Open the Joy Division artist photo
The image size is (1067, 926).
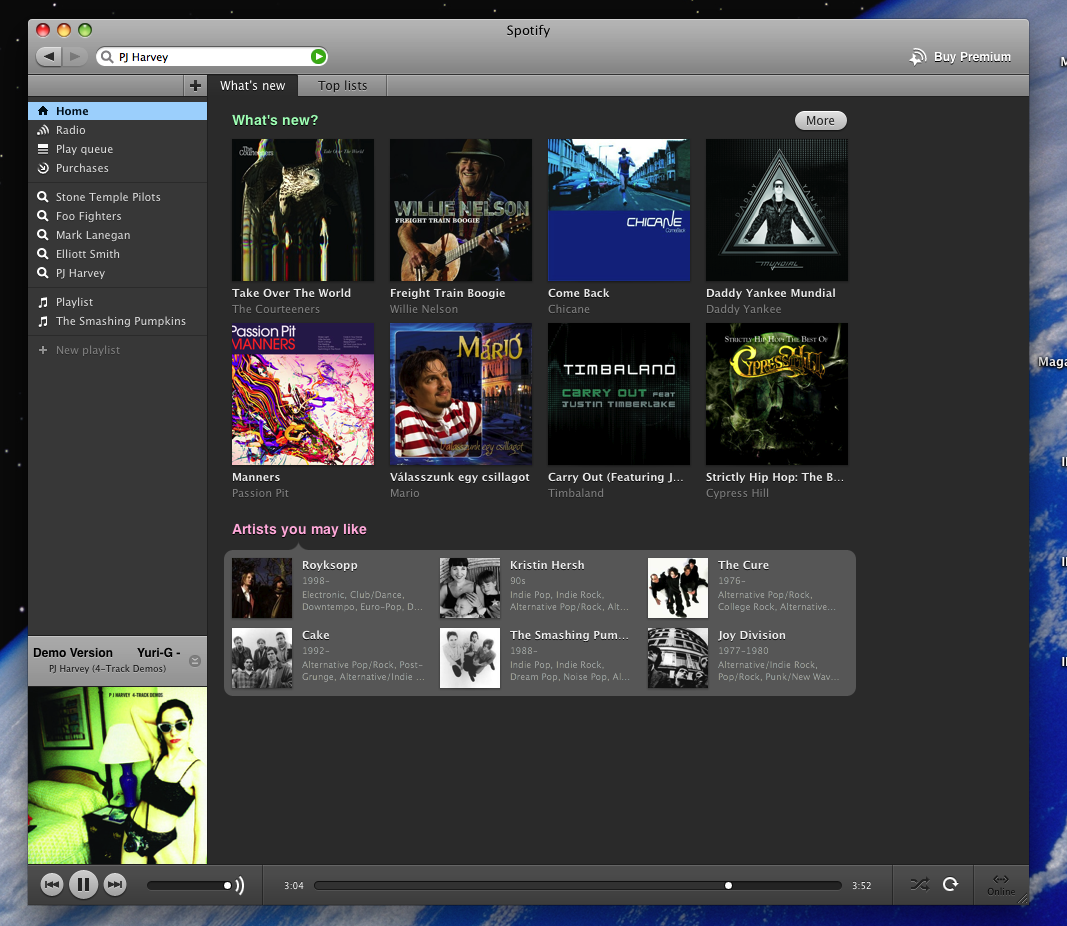(678, 658)
